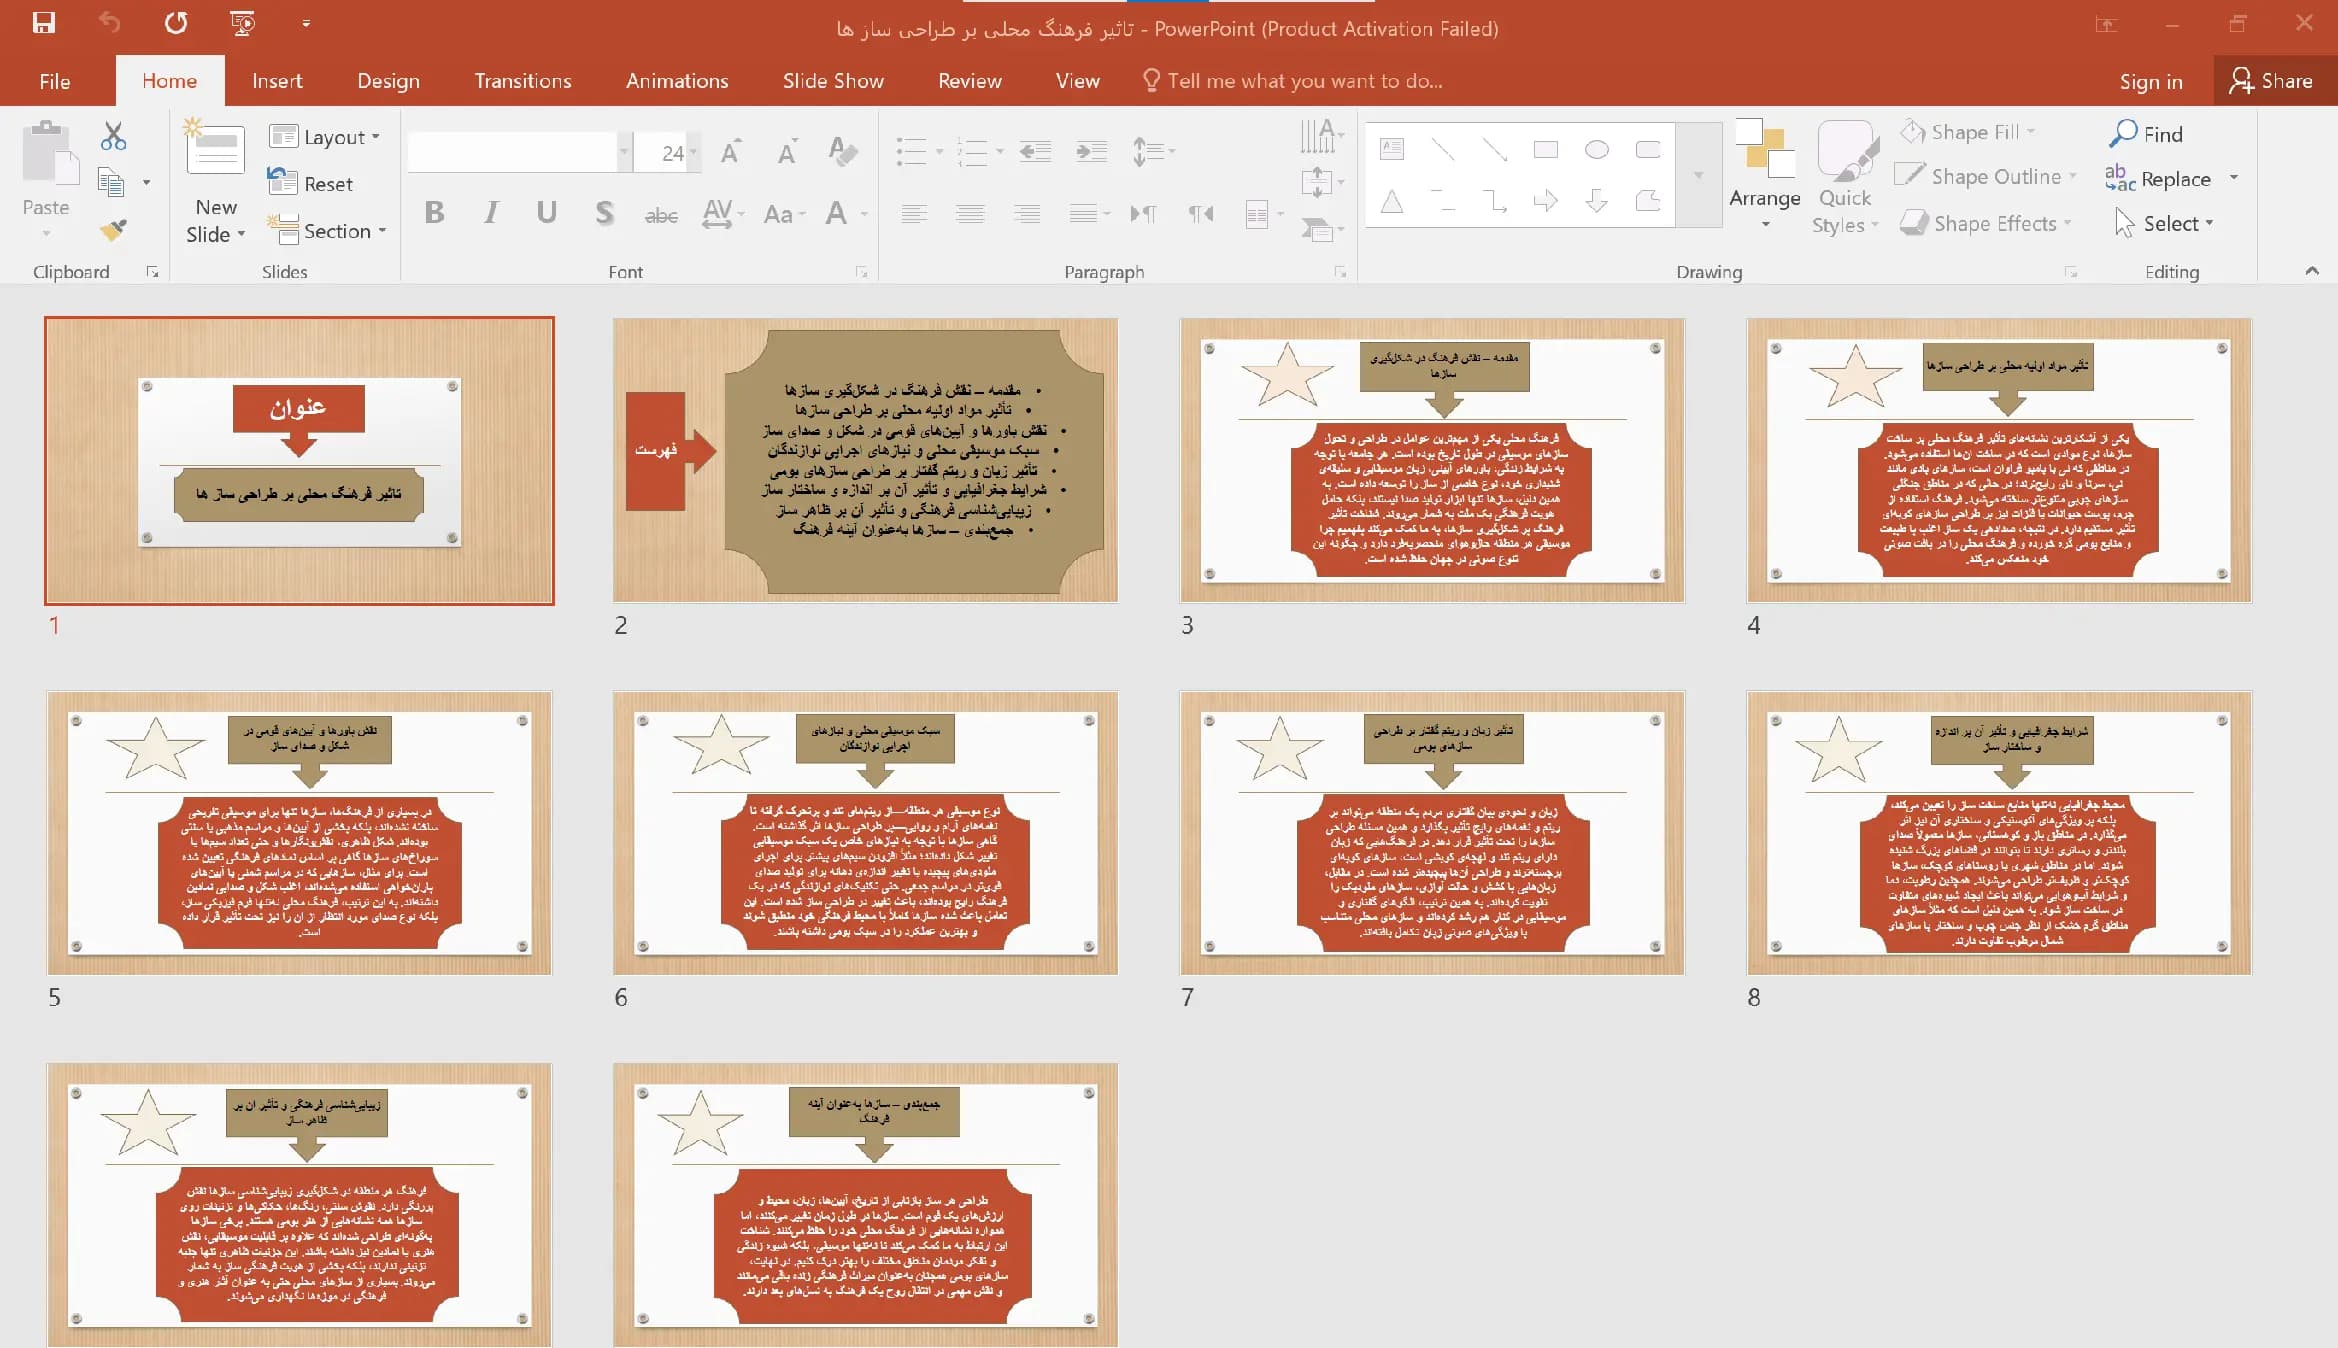Toggle center text alignment
Viewport: 2338px width, 1348px height.
coord(970,214)
